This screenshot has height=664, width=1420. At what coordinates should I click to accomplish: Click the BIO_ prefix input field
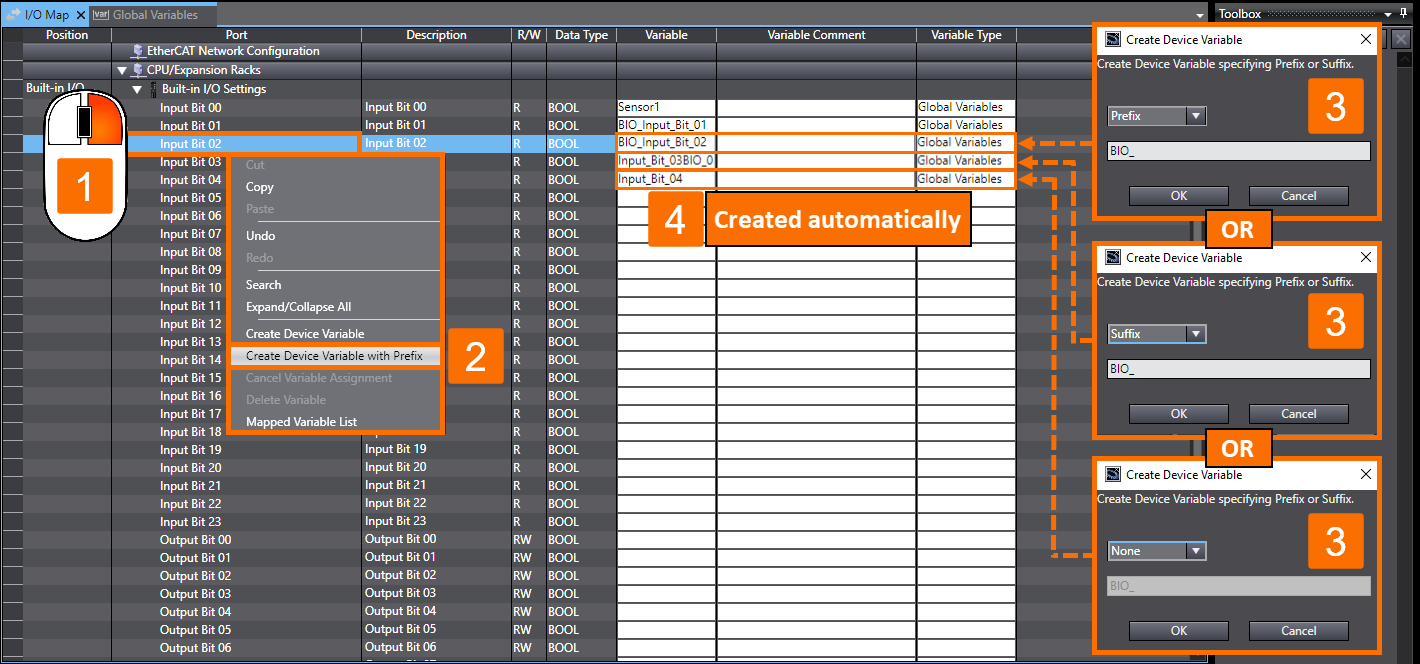(1238, 150)
